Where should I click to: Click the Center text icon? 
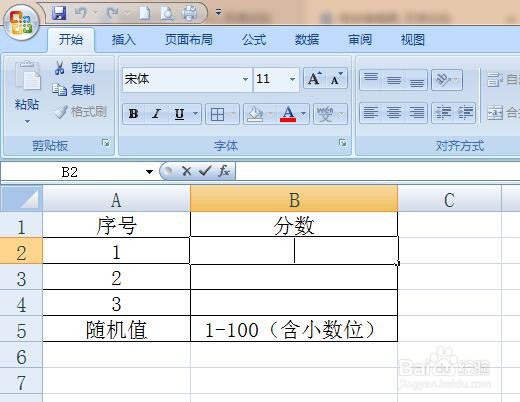pyautogui.click(x=394, y=113)
